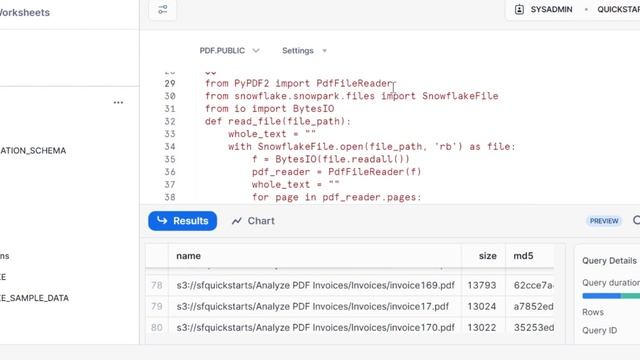This screenshot has width=640, height=360.
Task: Place cursor on line 30 SnowflakeFile import
Action: coord(351,96)
